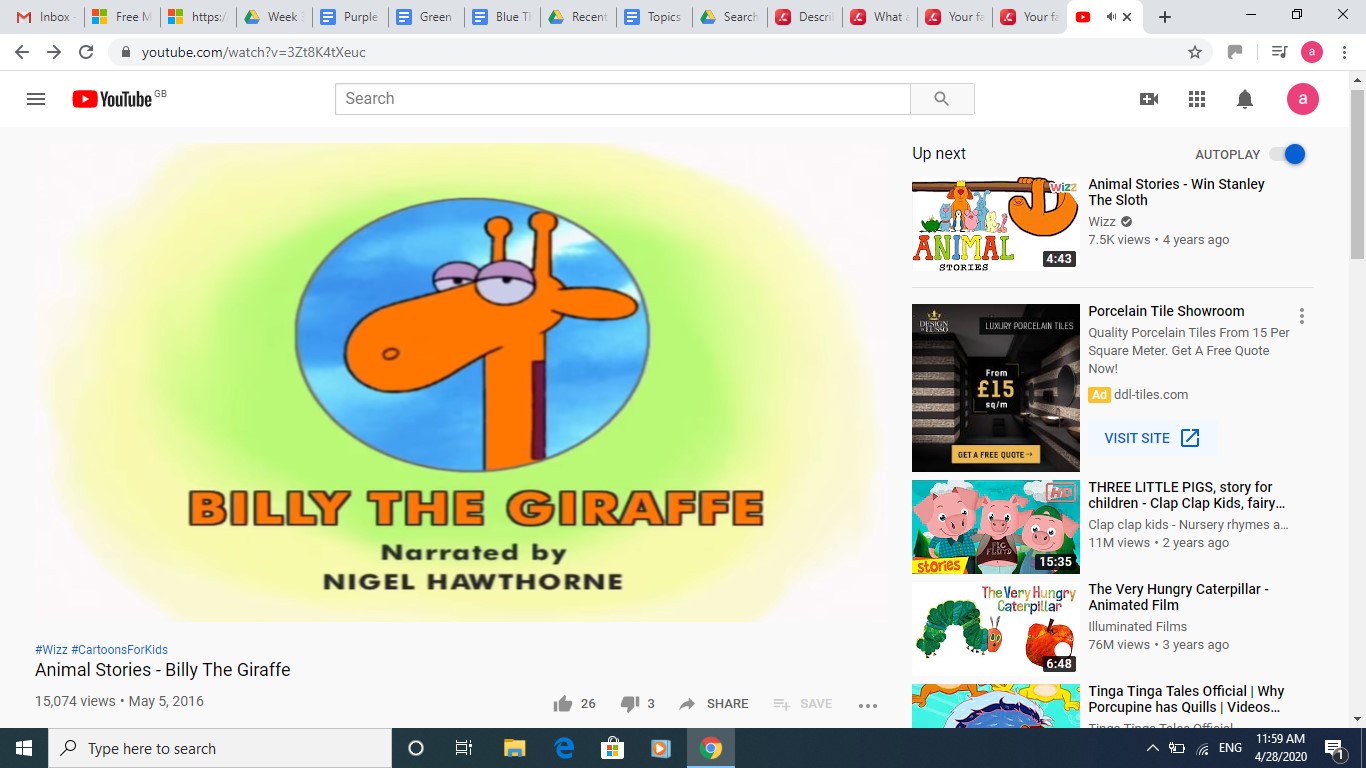1366x768 pixels.
Task: Click the network wifi tray icon
Action: (1203, 748)
